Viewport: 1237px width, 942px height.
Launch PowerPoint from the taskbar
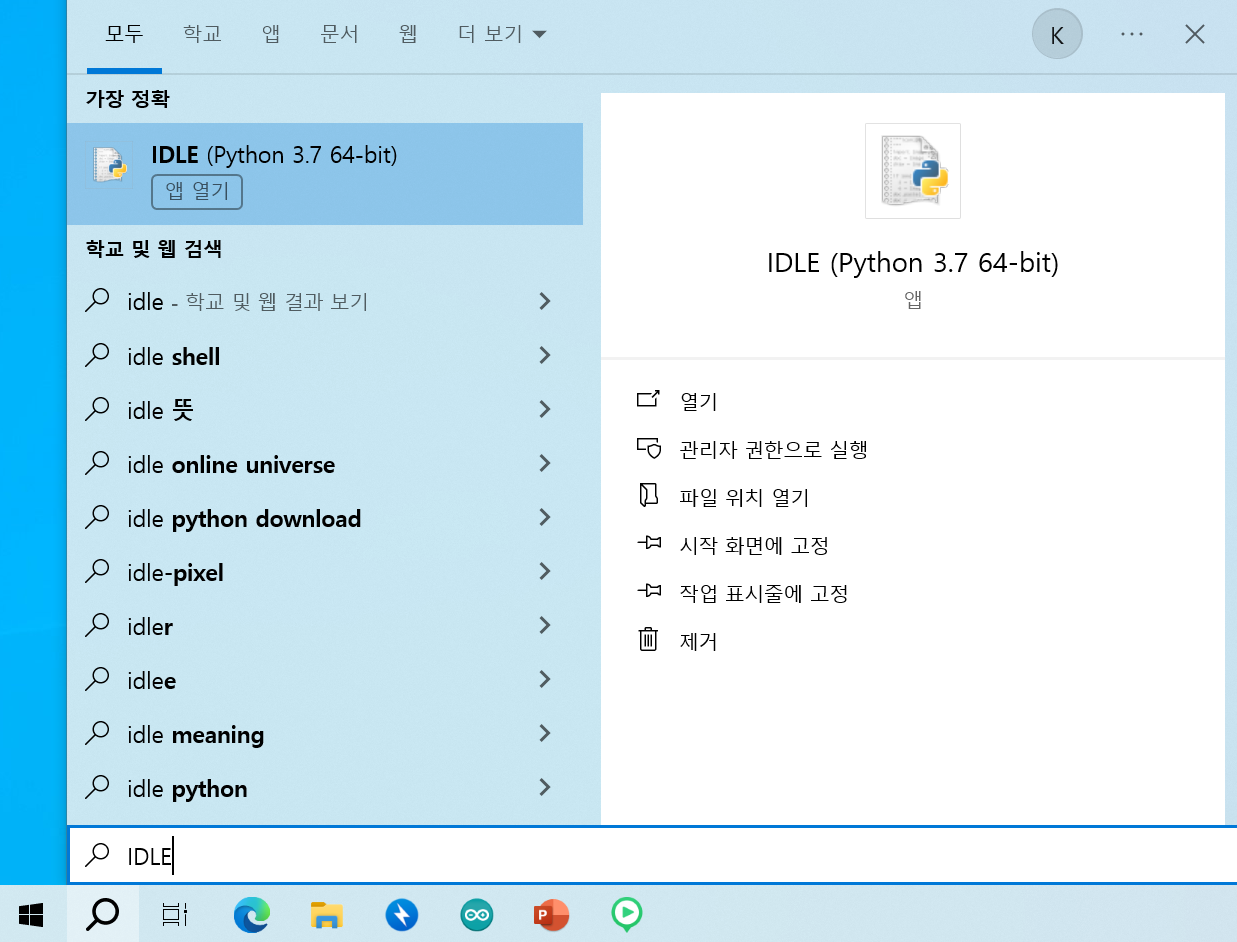click(x=551, y=914)
